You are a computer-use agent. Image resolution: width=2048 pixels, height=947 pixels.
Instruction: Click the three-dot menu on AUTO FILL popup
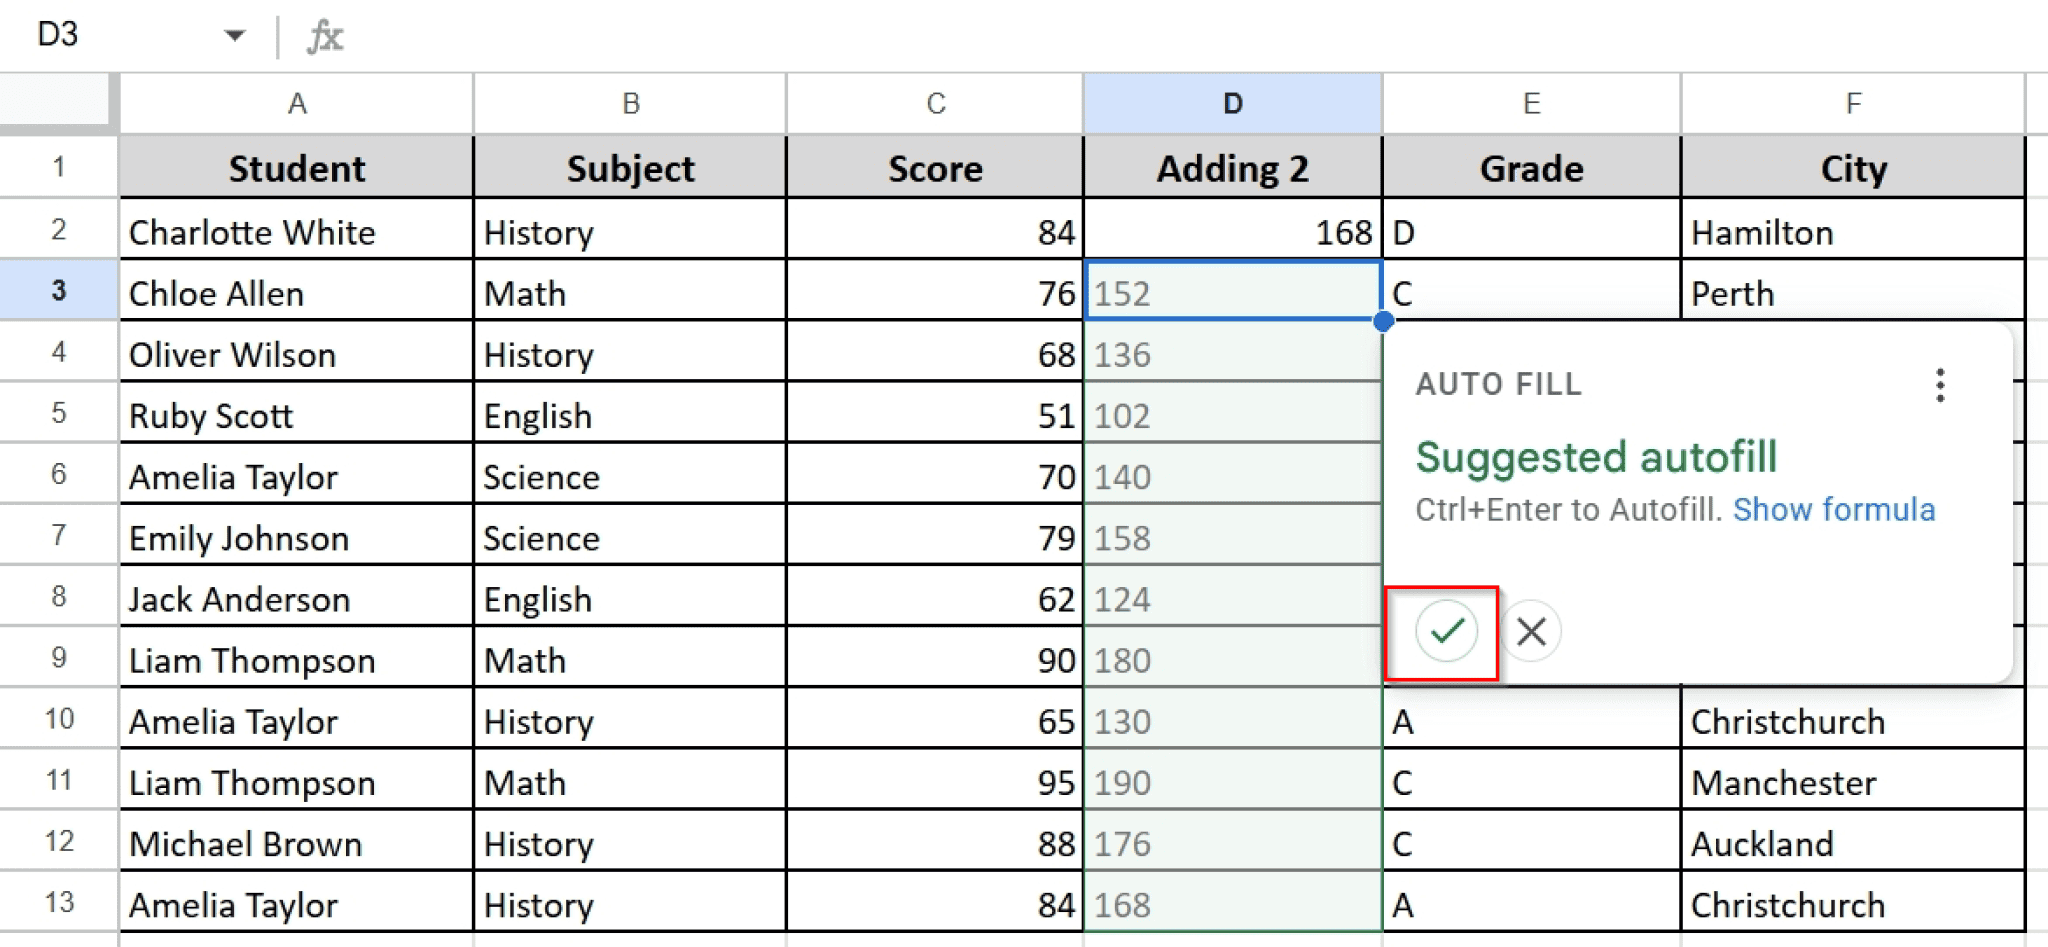click(1938, 383)
